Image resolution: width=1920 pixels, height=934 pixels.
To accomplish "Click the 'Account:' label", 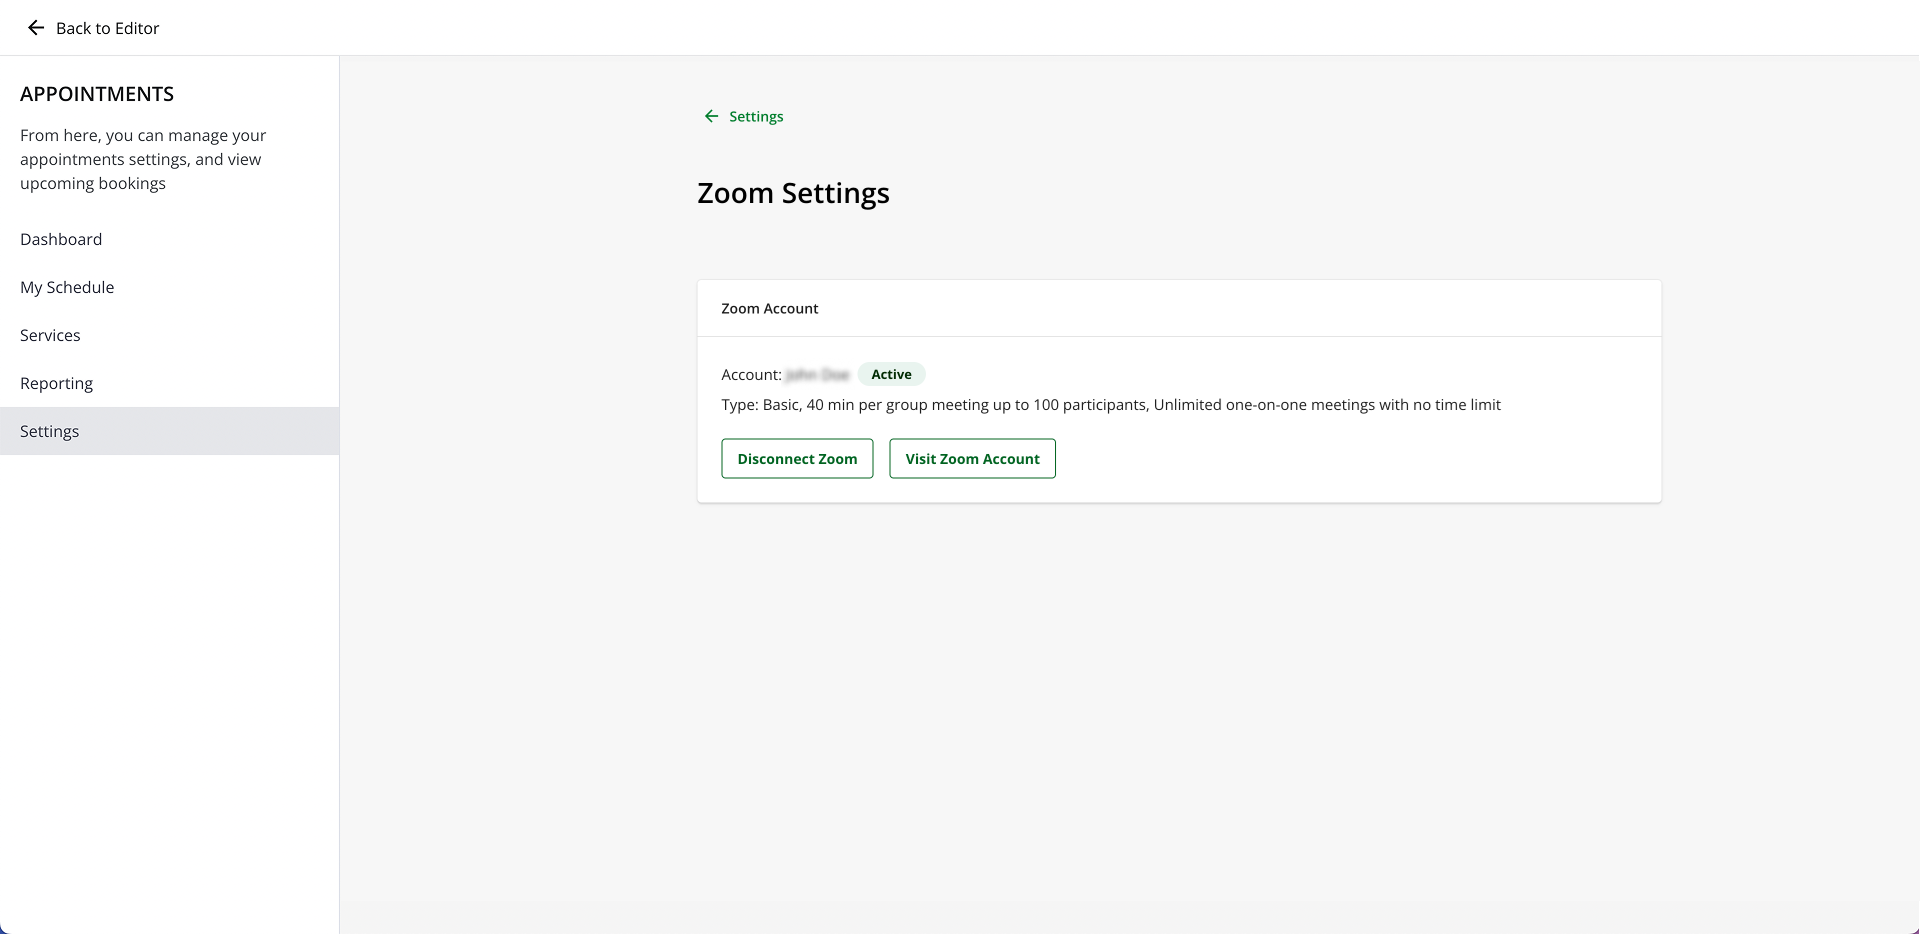I will 751,375.
